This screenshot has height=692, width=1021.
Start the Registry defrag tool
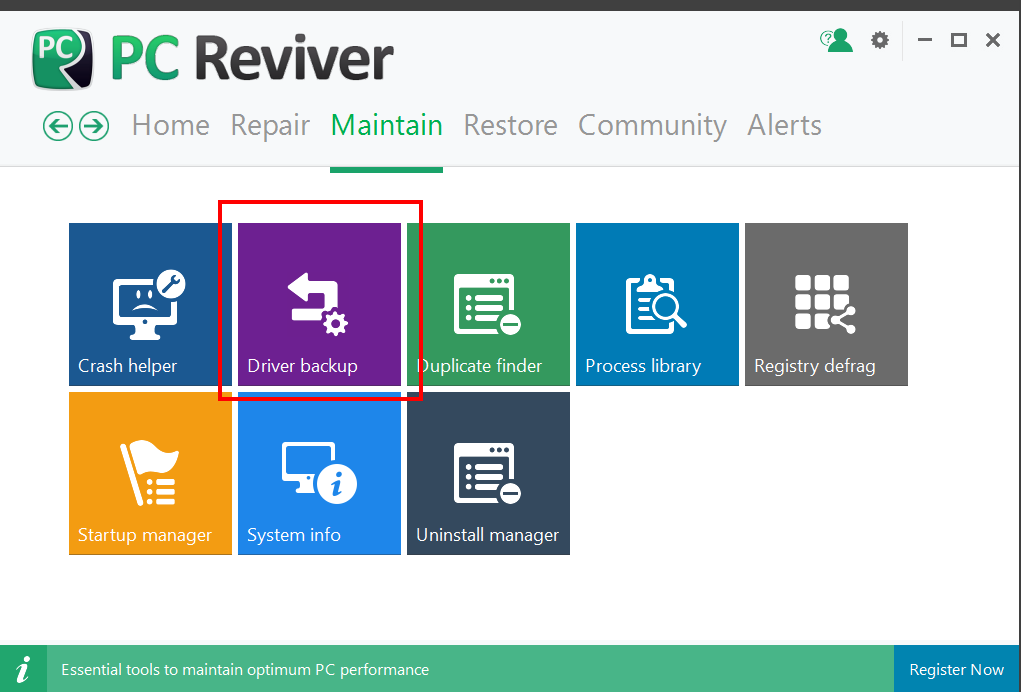pos(826,304)
